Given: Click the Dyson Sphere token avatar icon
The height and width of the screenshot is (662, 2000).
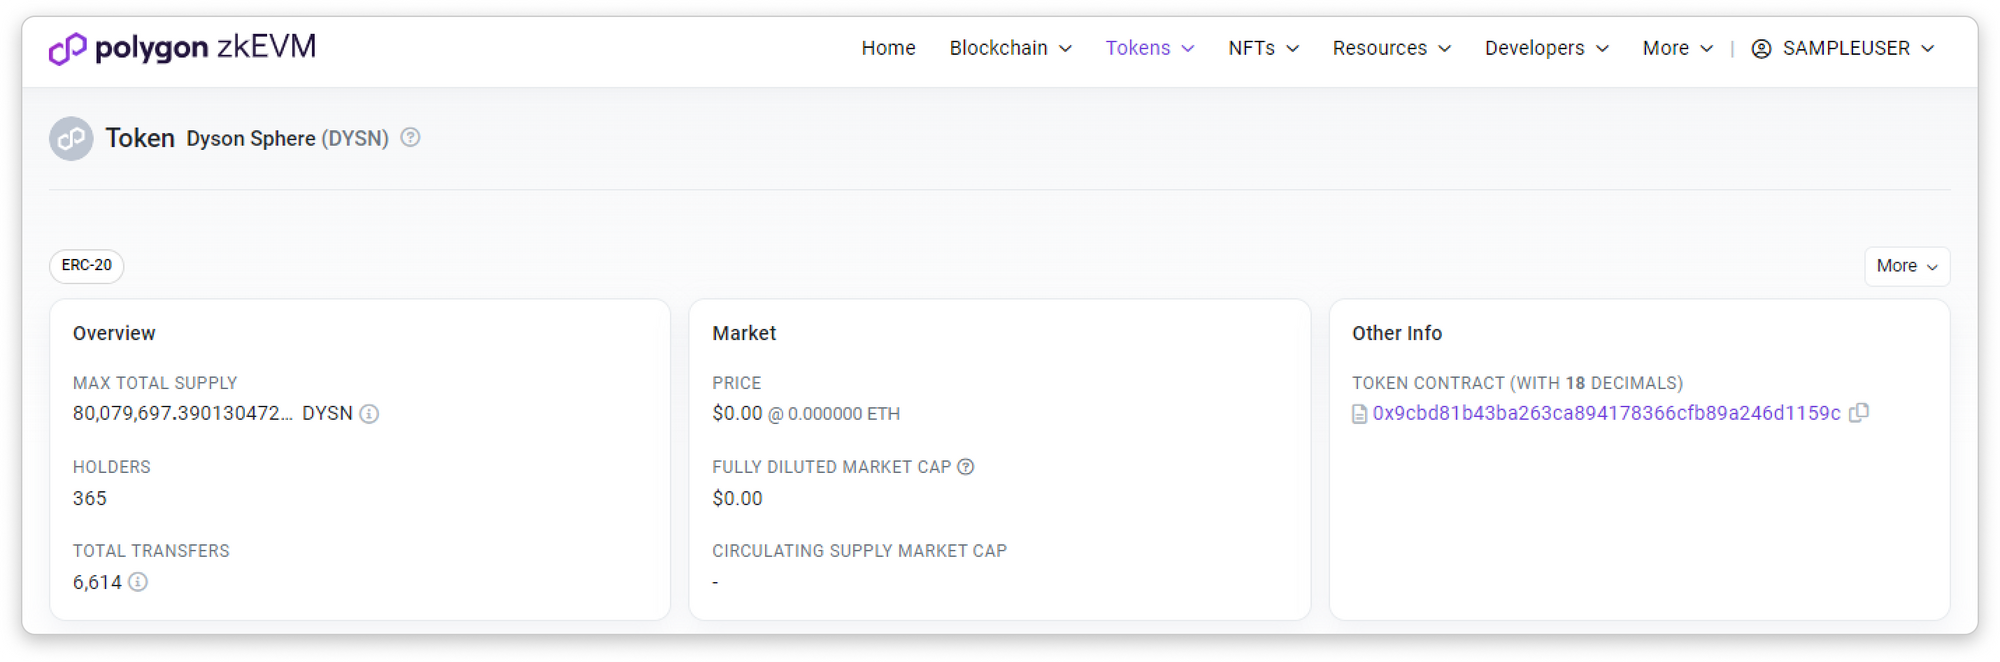Looking at the screenshot, I should pos(71,139).
